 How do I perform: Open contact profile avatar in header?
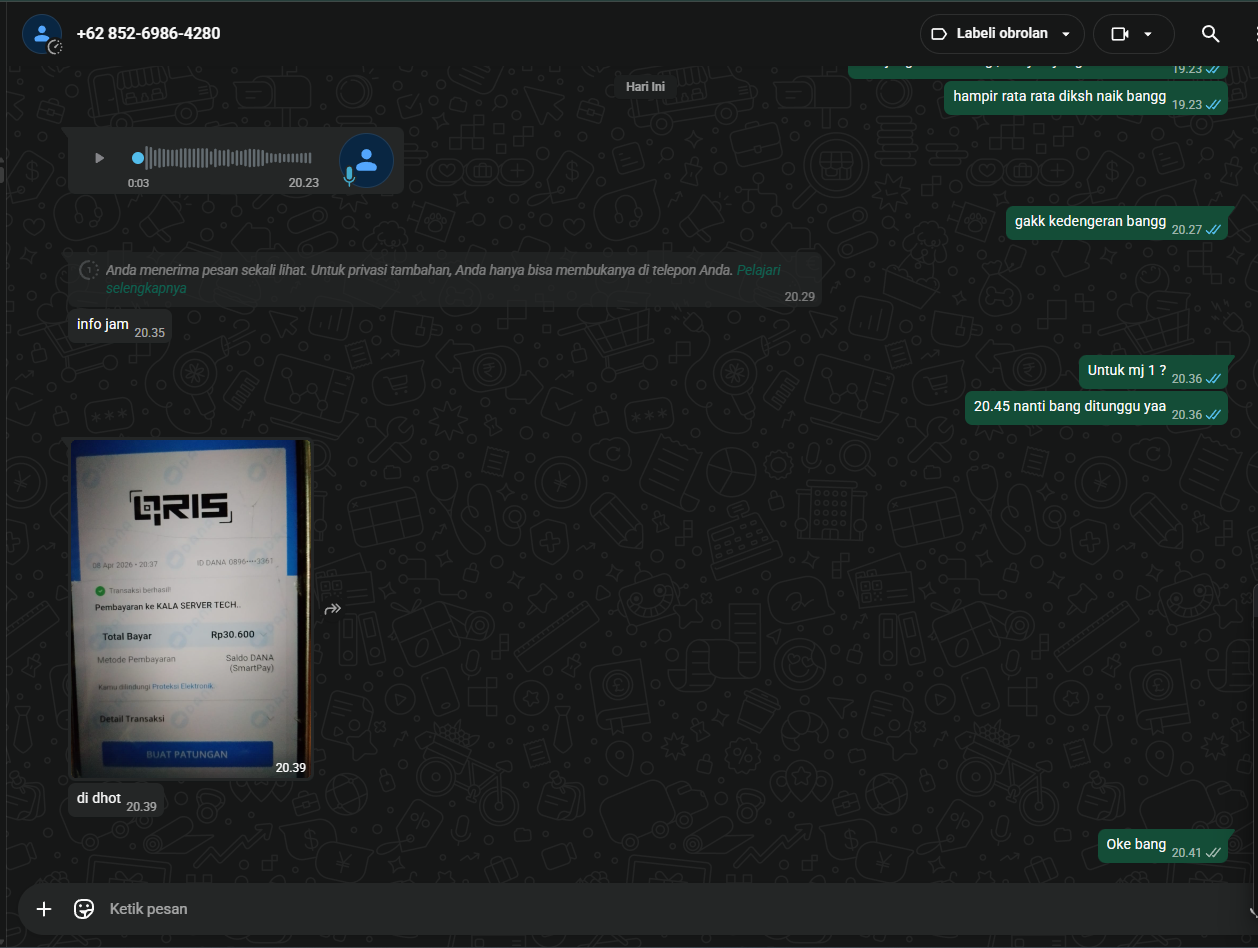[x=42, y=34]
